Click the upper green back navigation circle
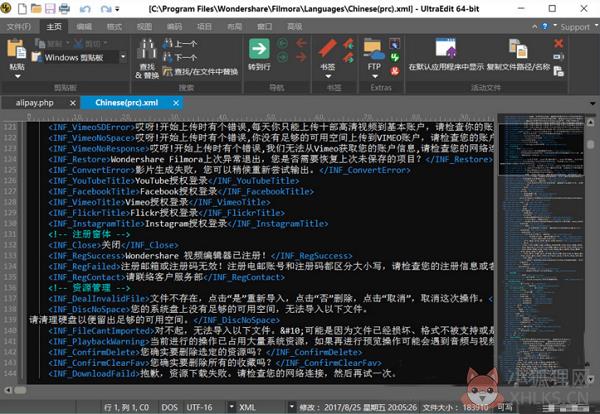This screenshot has height=414, width=600. [282, 44]
